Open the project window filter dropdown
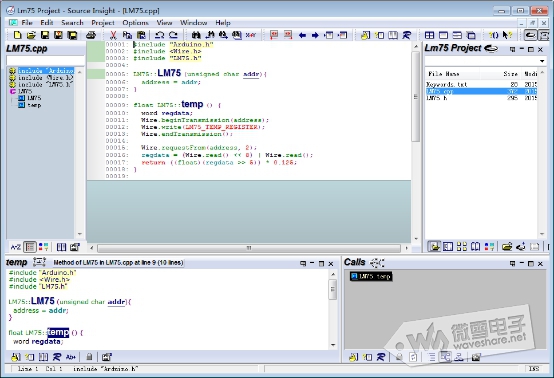Image resolution: width=554 pixels, height=378 pixels. click(542, 61)
